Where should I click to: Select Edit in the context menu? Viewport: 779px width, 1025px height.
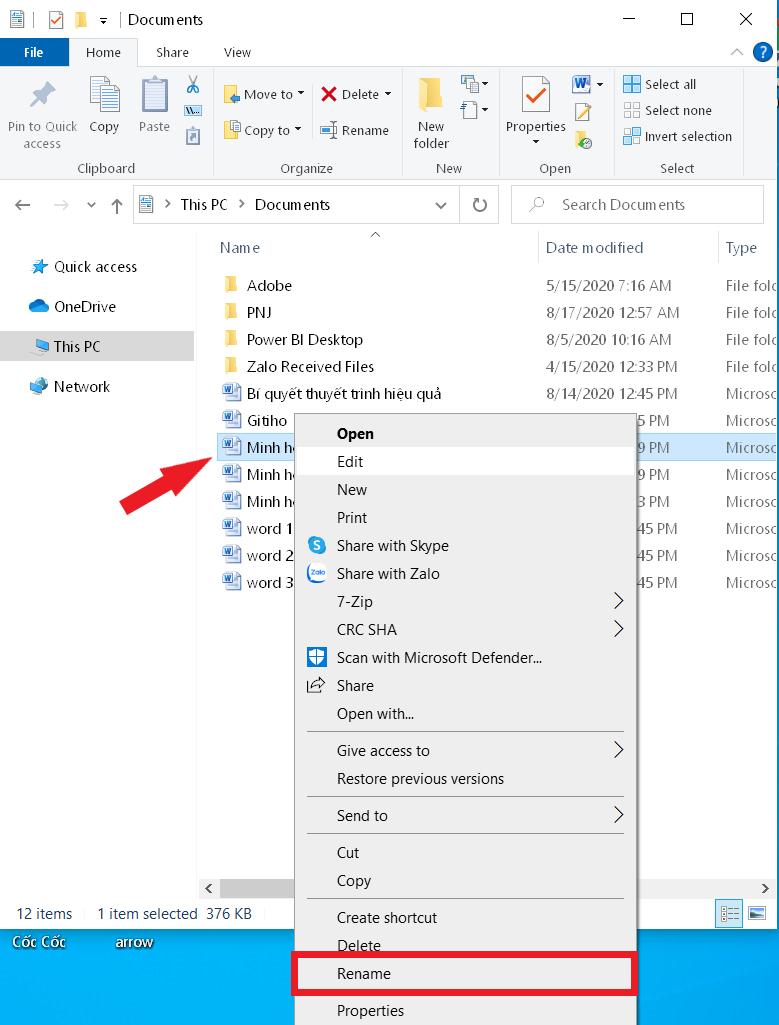click(x=465, y=462)
